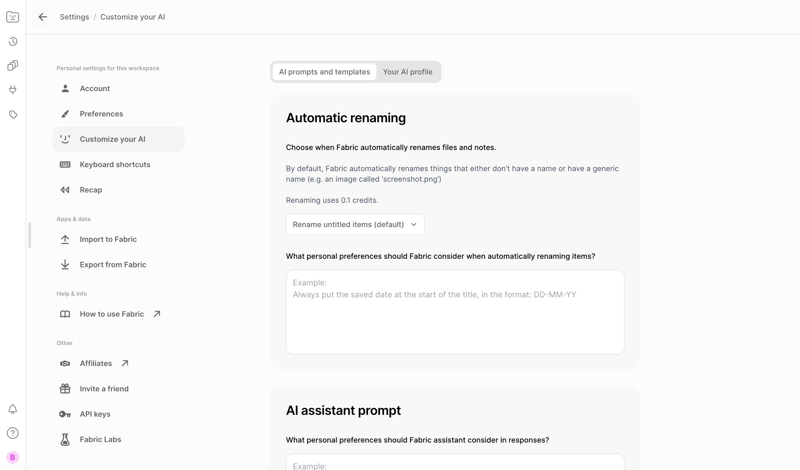Click the help question mark icon

[13, 433]
